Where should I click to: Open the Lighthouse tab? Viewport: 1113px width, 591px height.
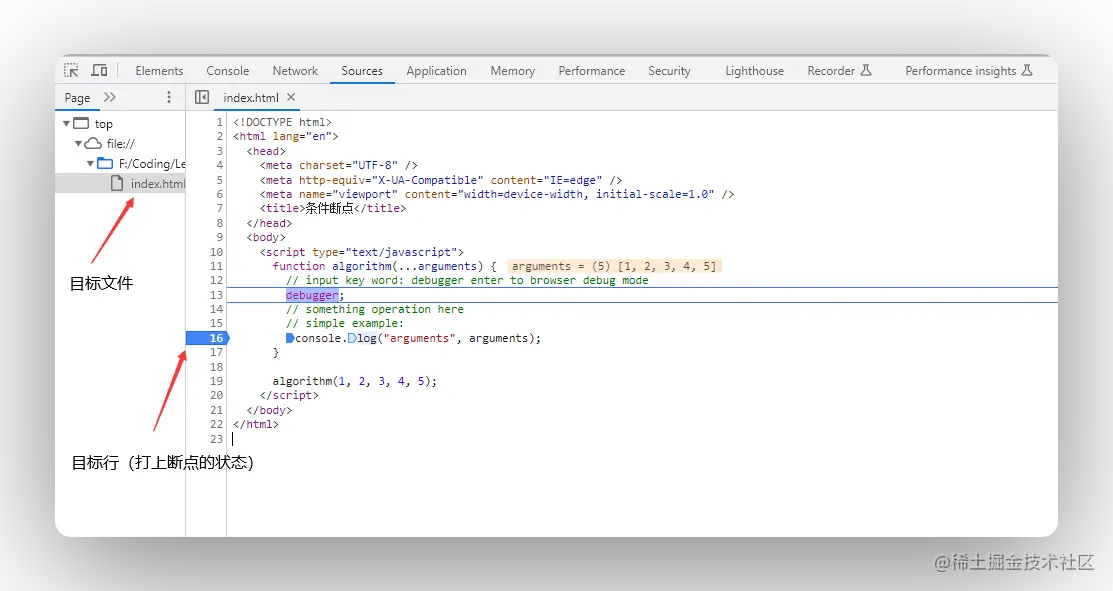click(755, 71)
